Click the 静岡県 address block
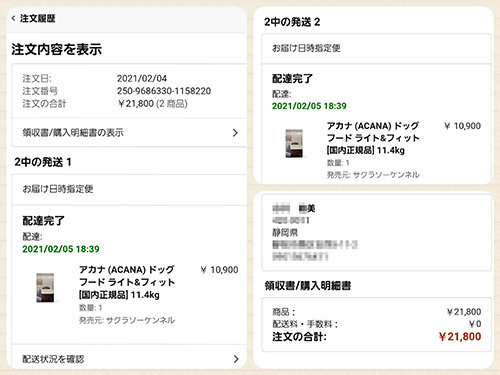This screenshot has width=500, height=375. pos(377,233)
